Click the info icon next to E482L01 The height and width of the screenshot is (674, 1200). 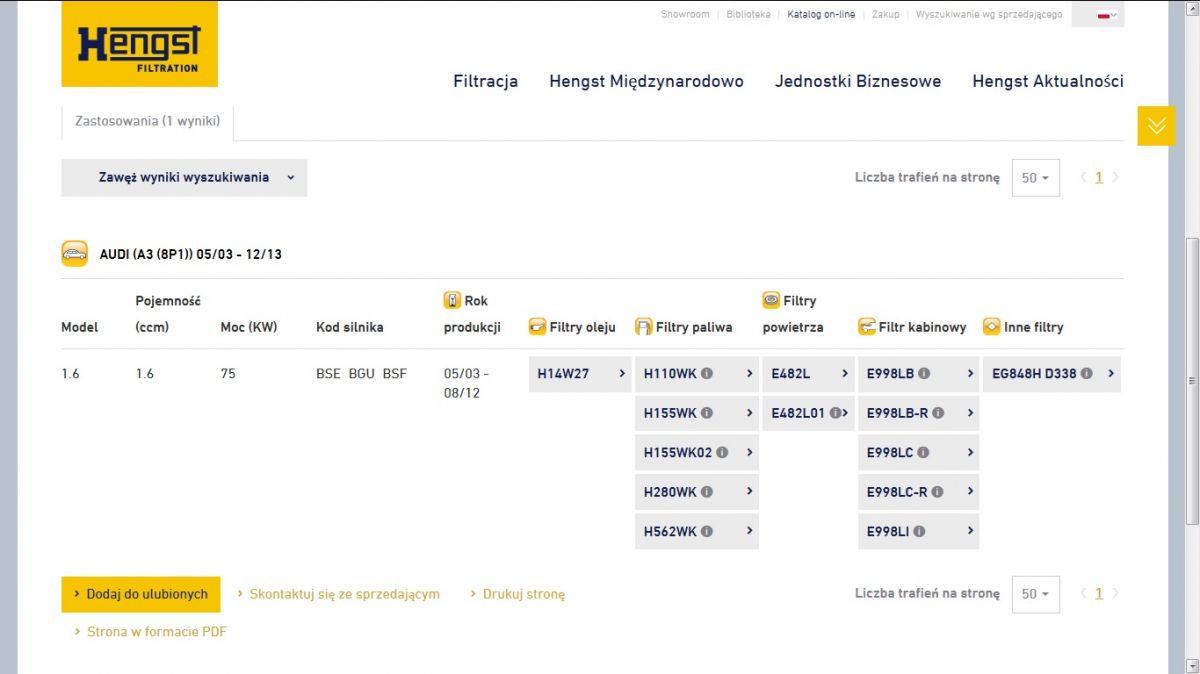(x=836, y=413)
